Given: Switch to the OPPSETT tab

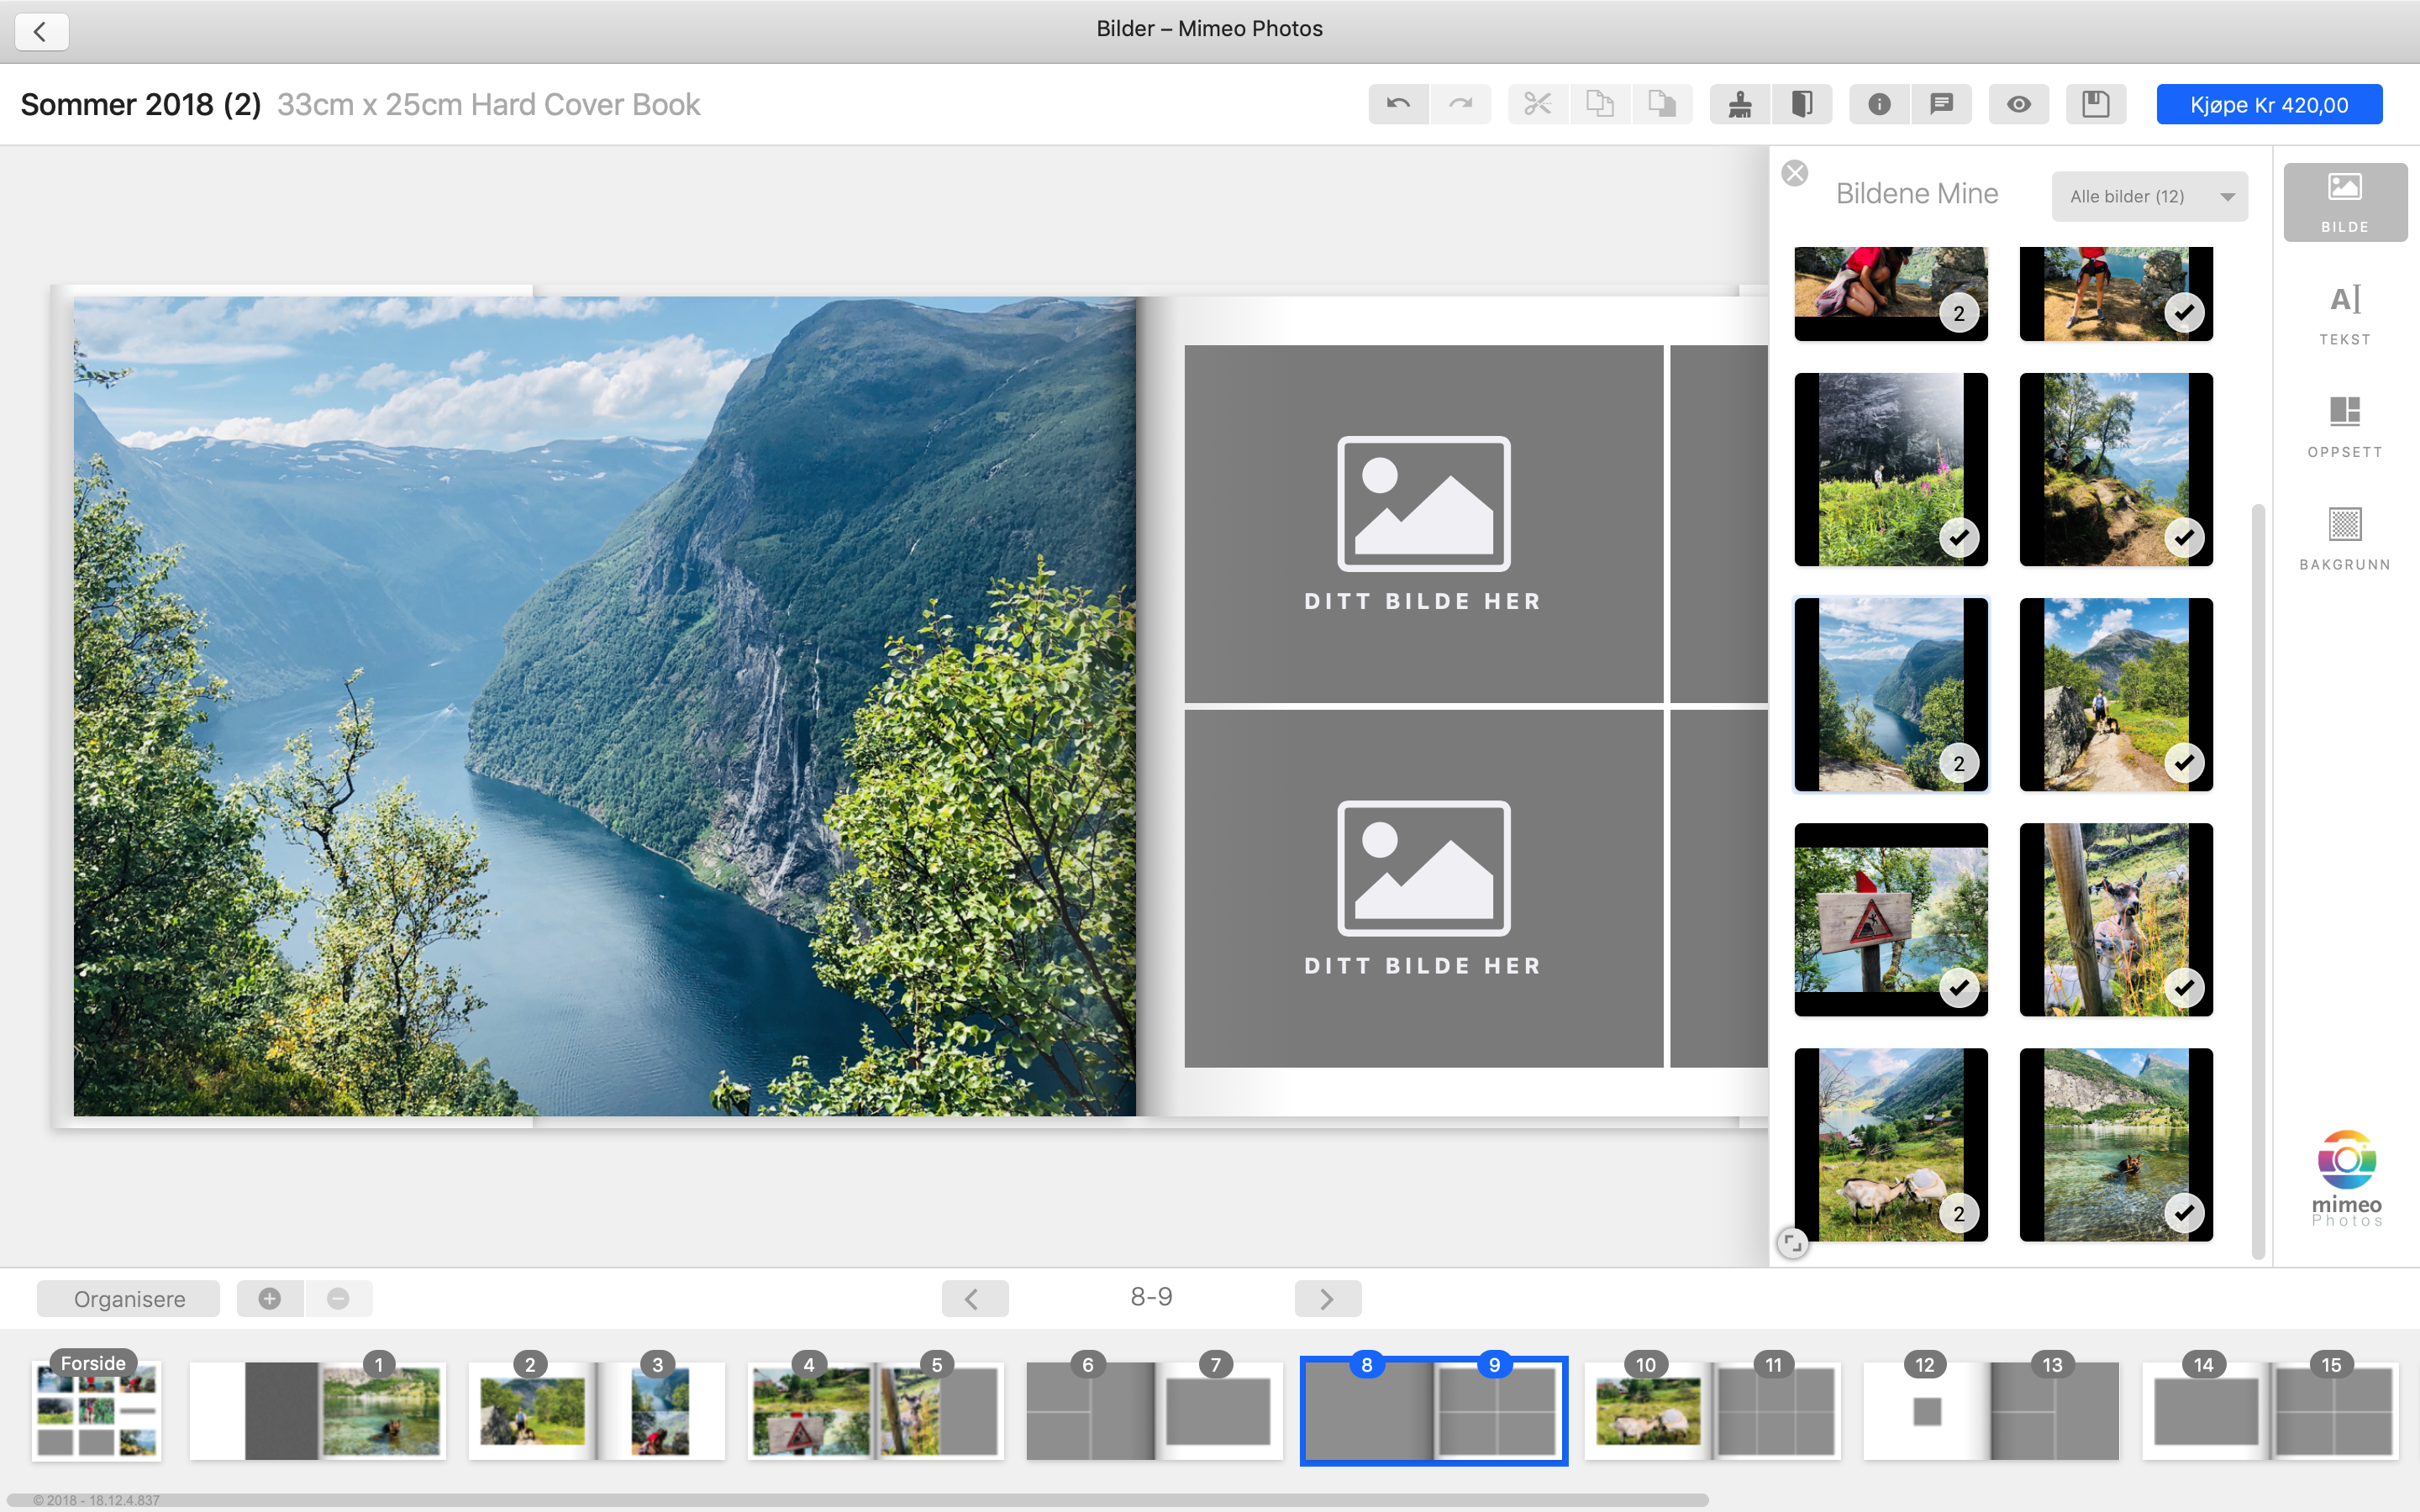Looking at the screenshot, I should pos(2345,427).
